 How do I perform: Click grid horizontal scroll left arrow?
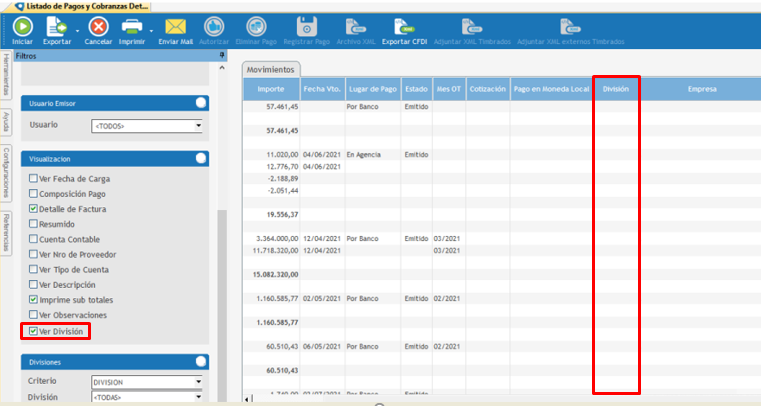point(247,399)
